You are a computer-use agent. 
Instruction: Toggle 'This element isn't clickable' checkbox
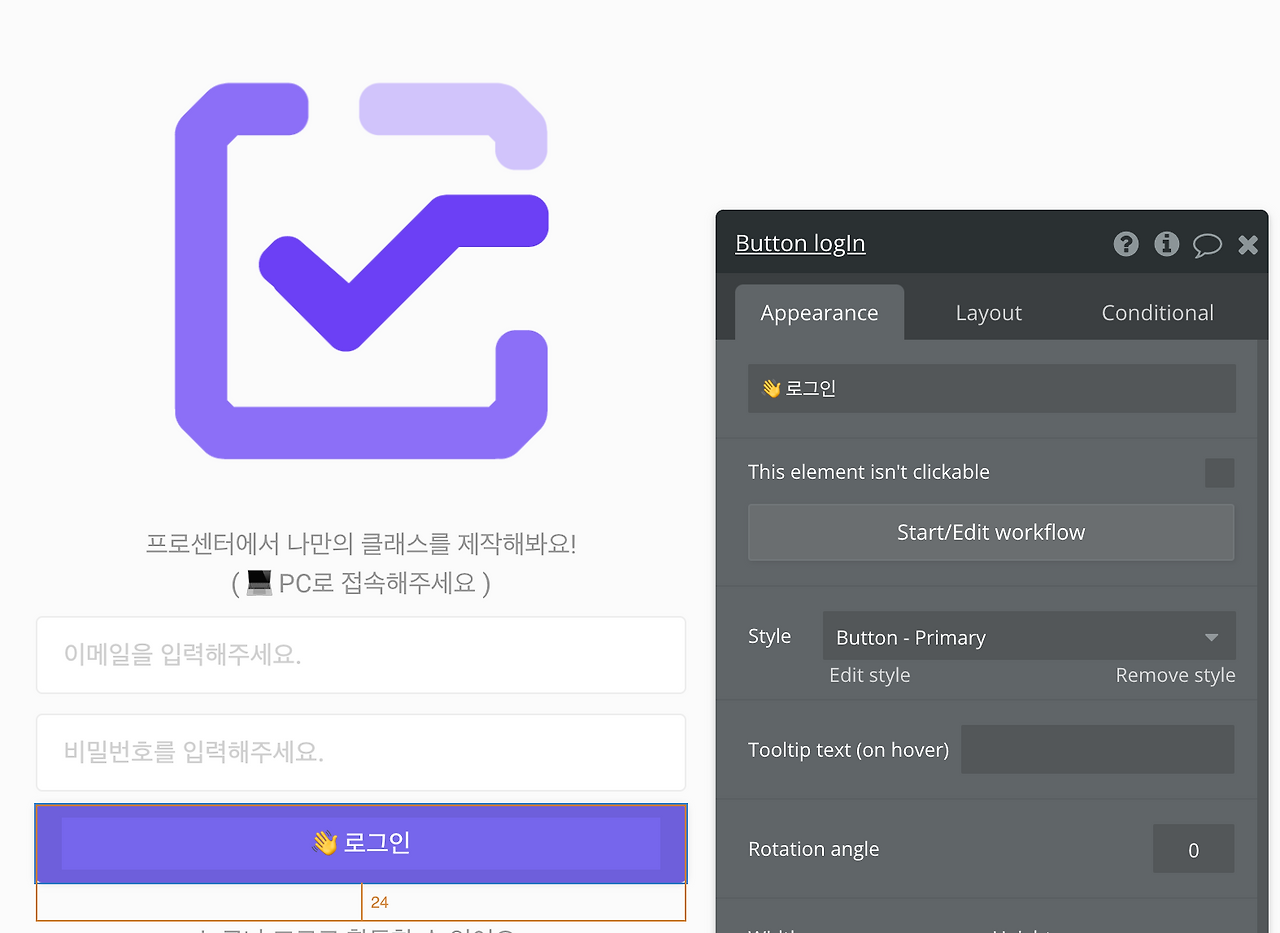click(1219, 472)
